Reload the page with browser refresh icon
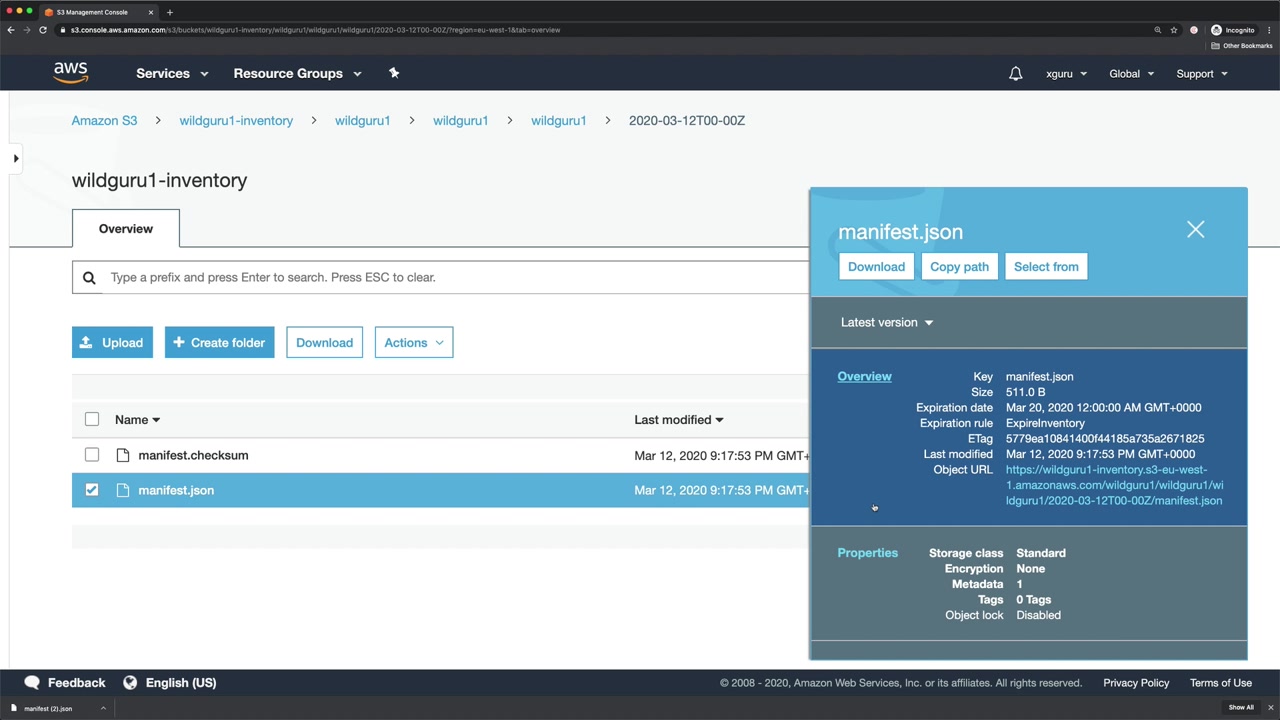Screen dimensions: 1280x720 (x=43, y=30)
